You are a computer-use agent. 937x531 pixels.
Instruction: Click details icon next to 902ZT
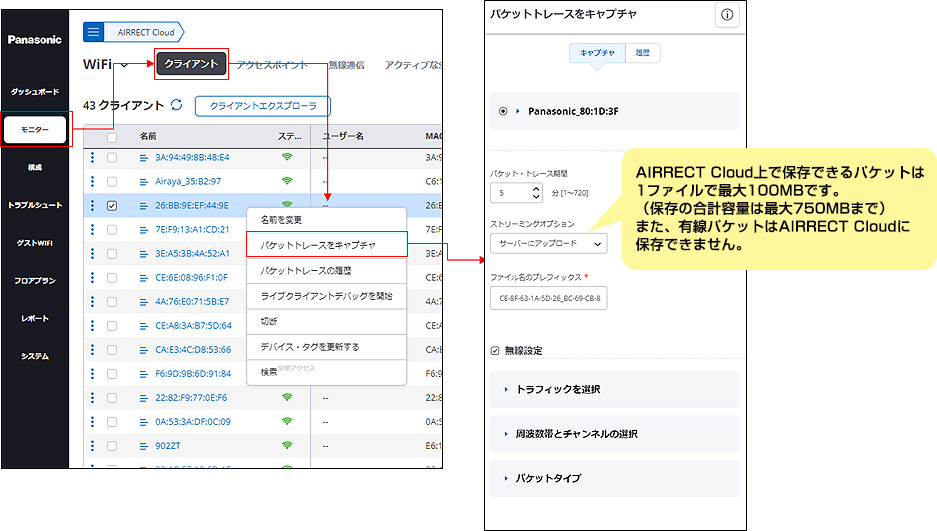pos(143,446)
